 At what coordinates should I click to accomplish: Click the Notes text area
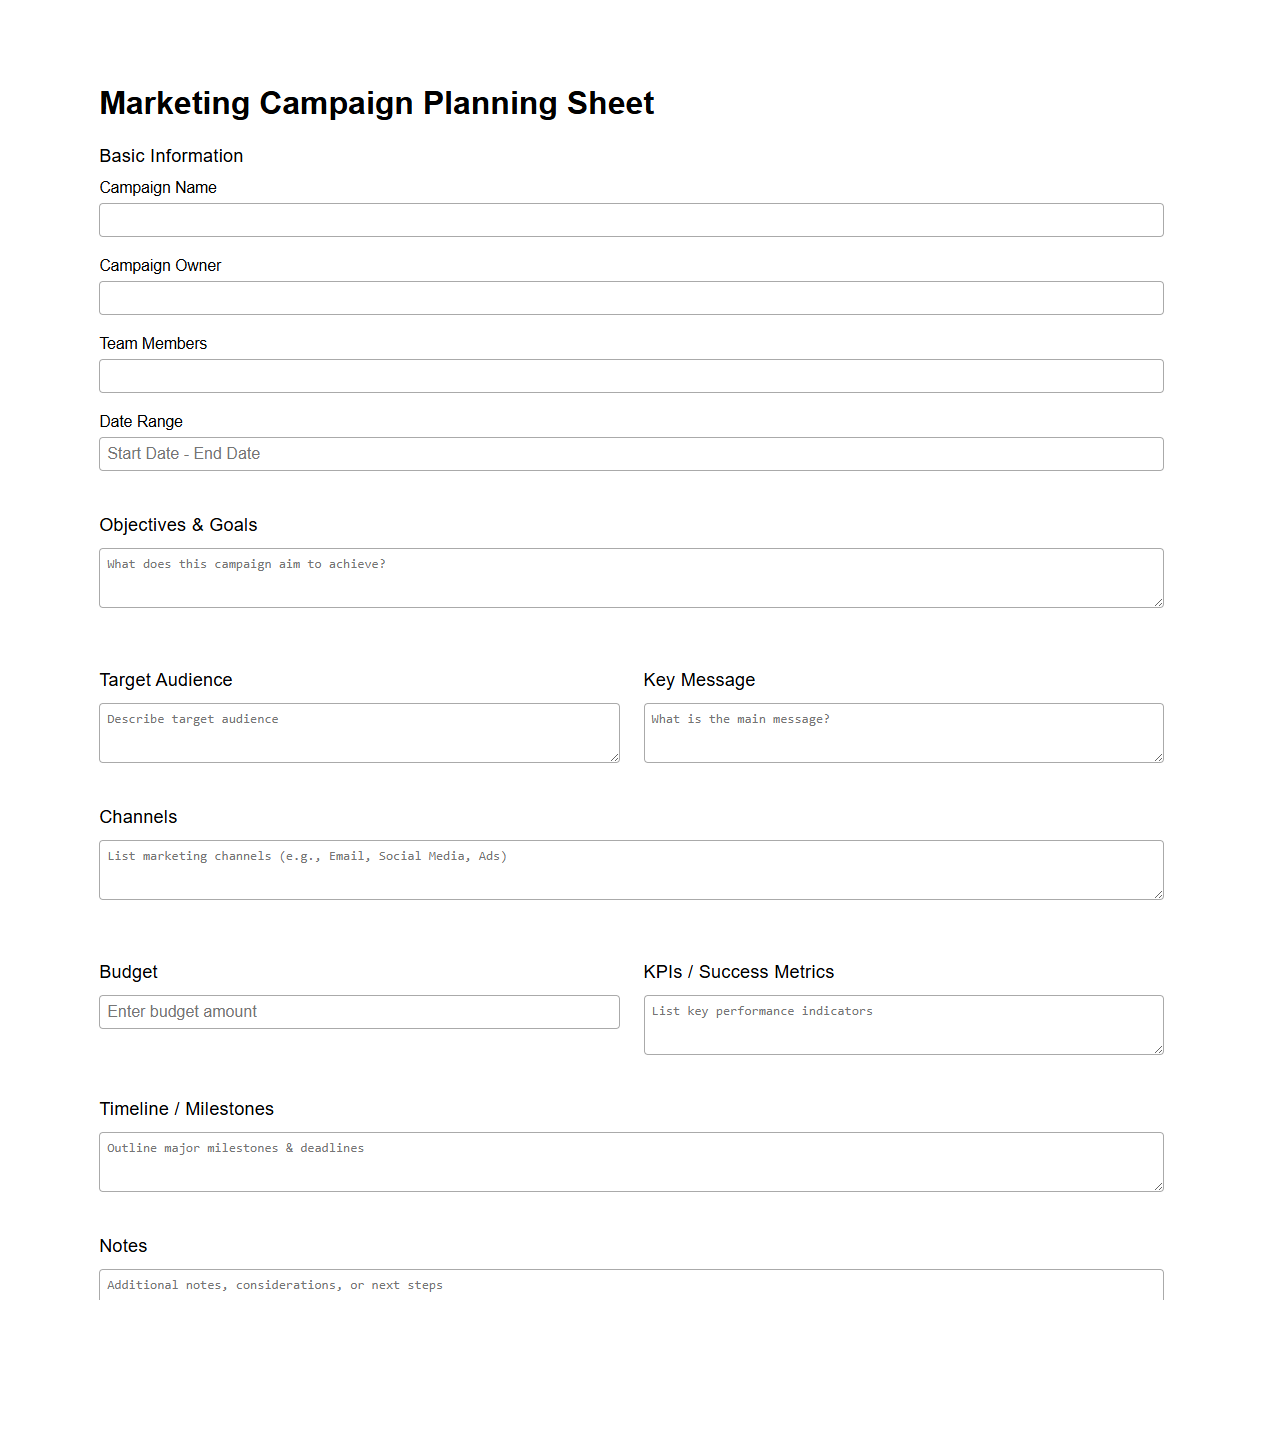tap(630, 1290)
